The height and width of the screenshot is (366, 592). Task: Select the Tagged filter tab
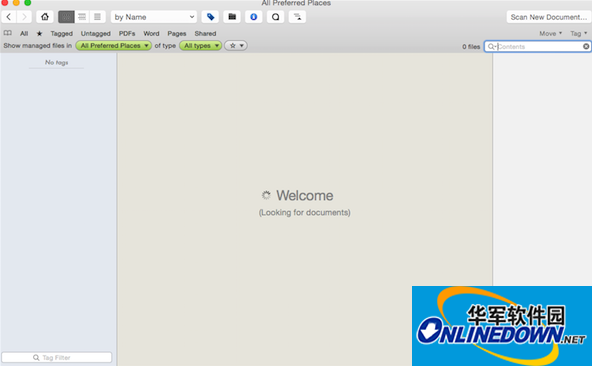point(62,34)
